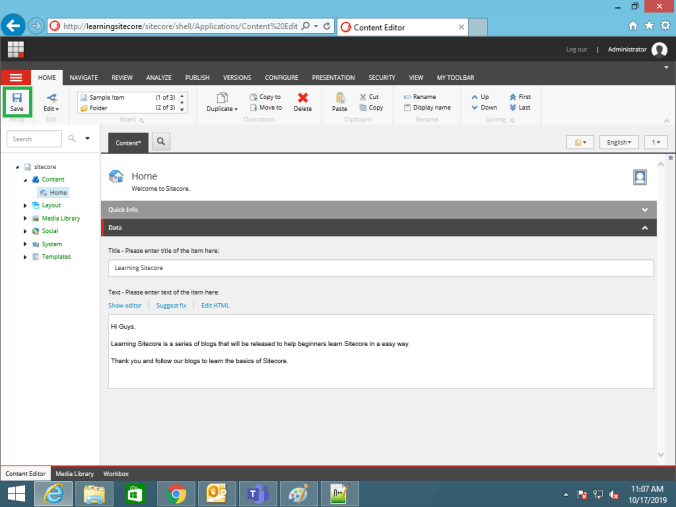Click the Cut scissors icon

362,97
